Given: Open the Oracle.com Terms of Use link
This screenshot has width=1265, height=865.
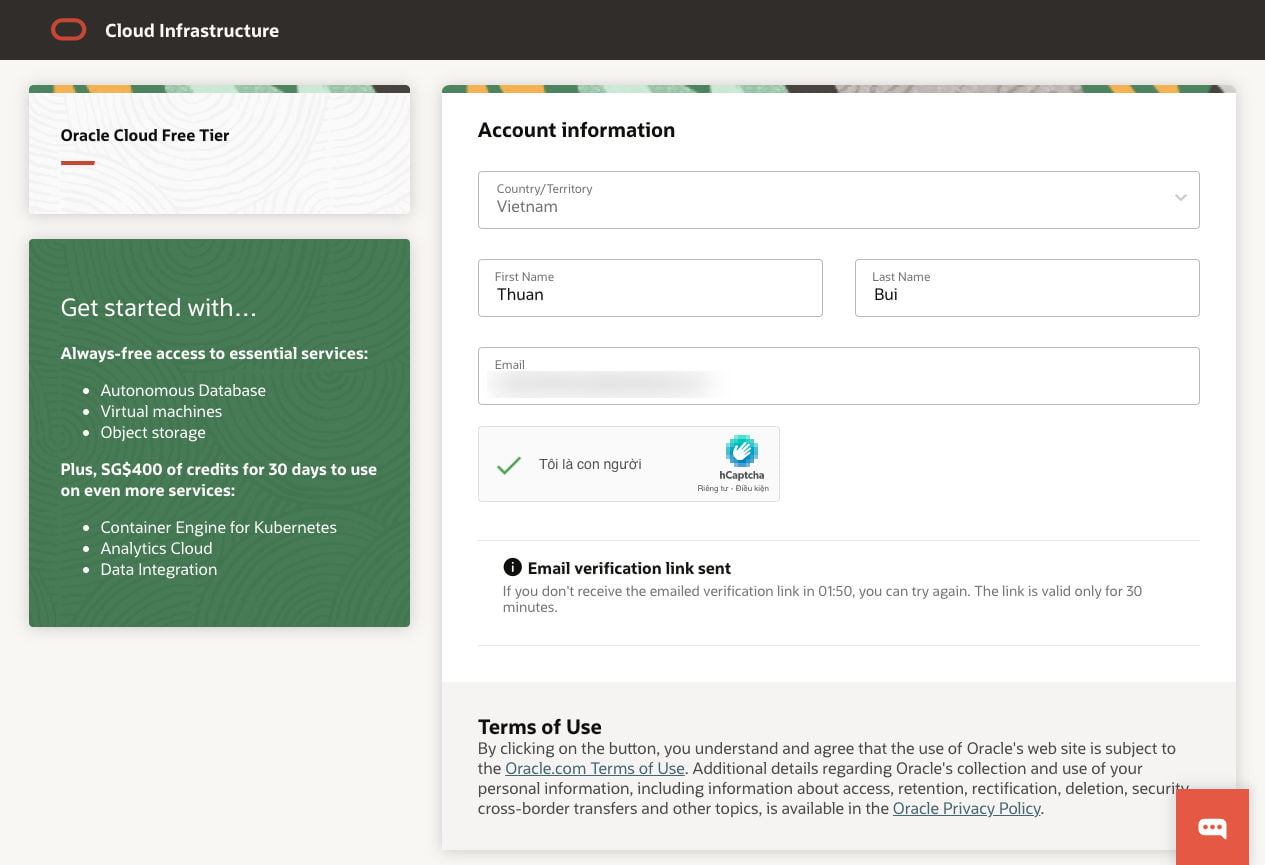Looking at the screenshot, I should click(594, 769).
